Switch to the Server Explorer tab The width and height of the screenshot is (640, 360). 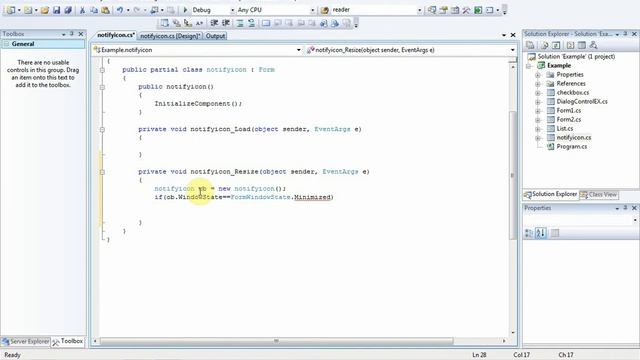click(x=25, y=341)
